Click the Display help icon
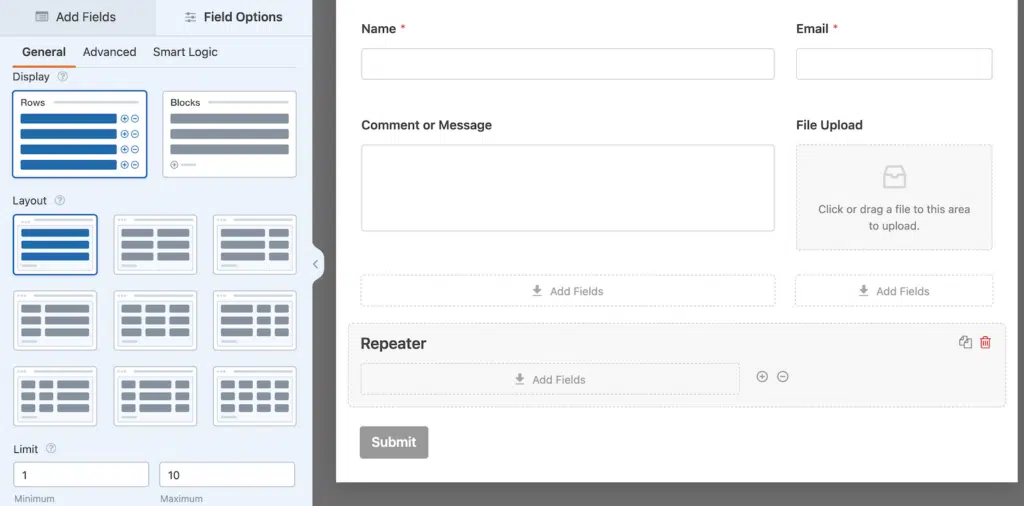The image size is (1024, 506). 63,76
